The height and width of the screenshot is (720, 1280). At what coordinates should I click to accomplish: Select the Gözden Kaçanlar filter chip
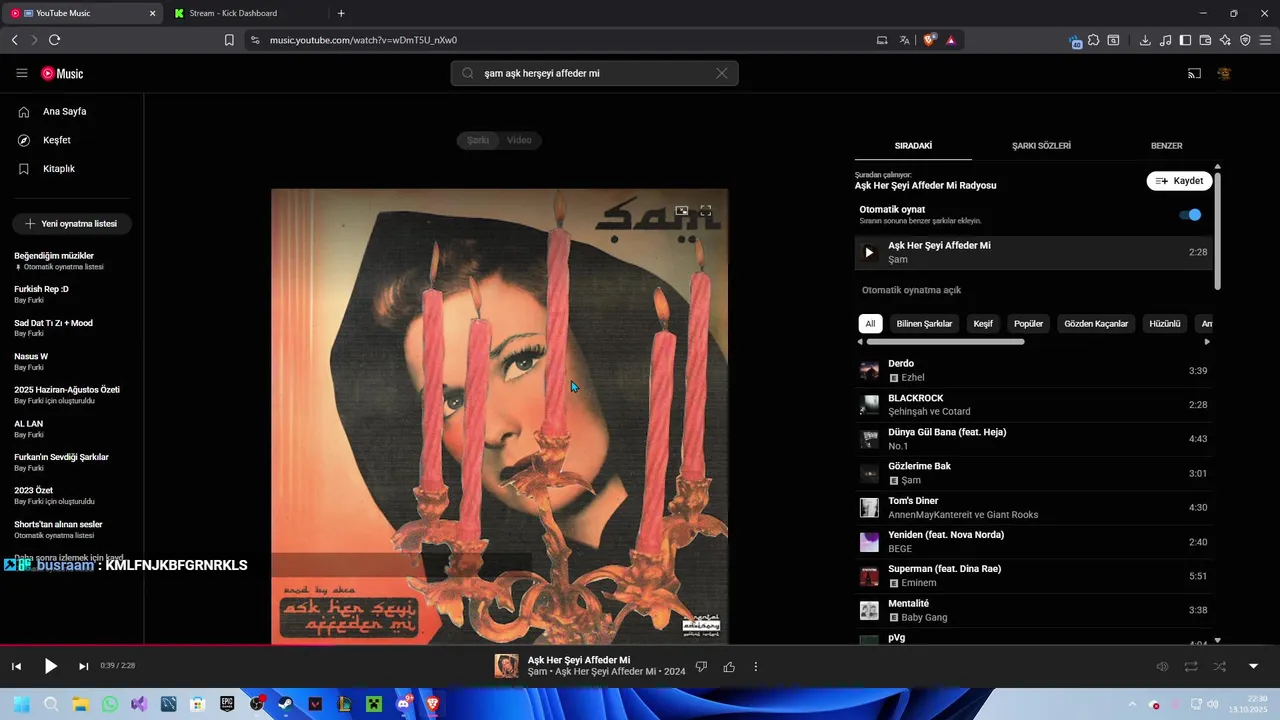(x=1096, y=323)
